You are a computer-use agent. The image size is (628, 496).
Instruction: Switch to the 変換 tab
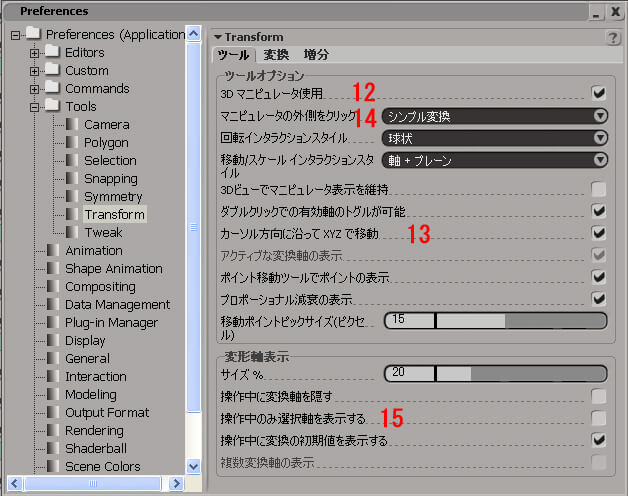[276, 55]
